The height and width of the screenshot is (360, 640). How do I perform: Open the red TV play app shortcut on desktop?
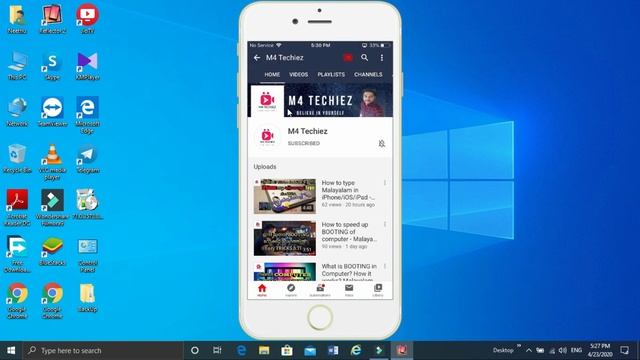click(x=87, y=18)
